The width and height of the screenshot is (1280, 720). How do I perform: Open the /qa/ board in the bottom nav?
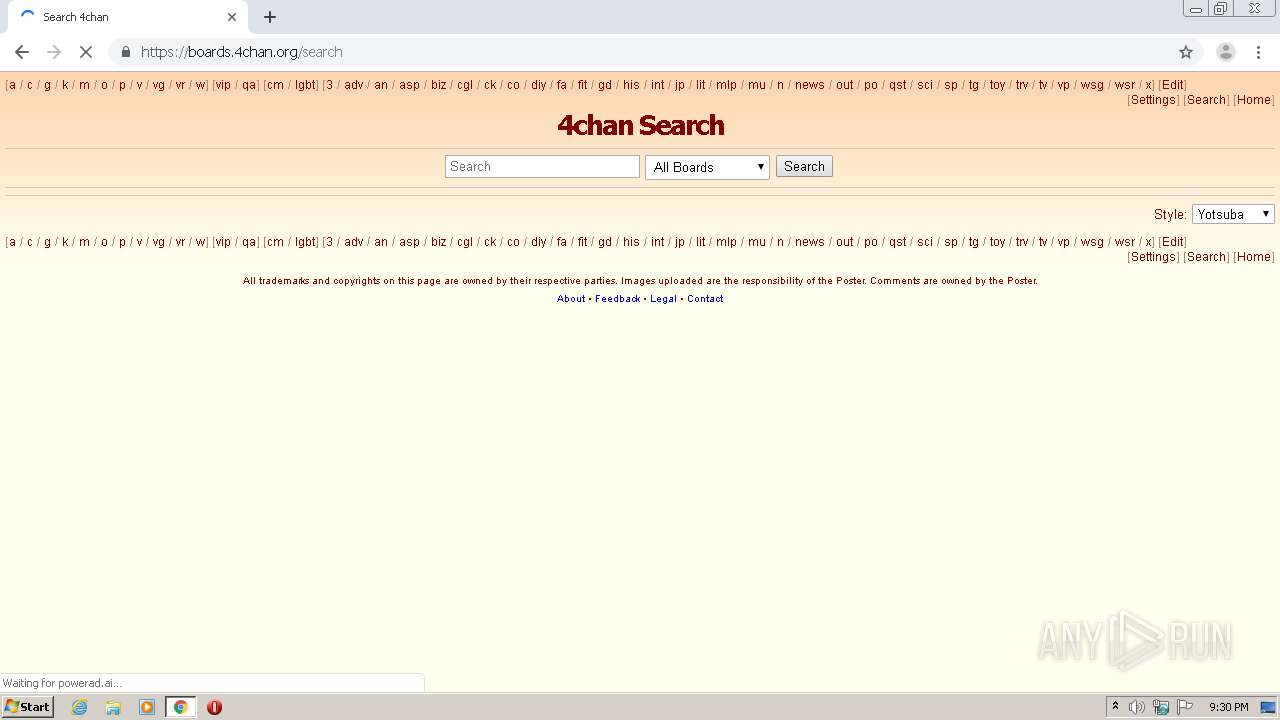coord(249,242)
